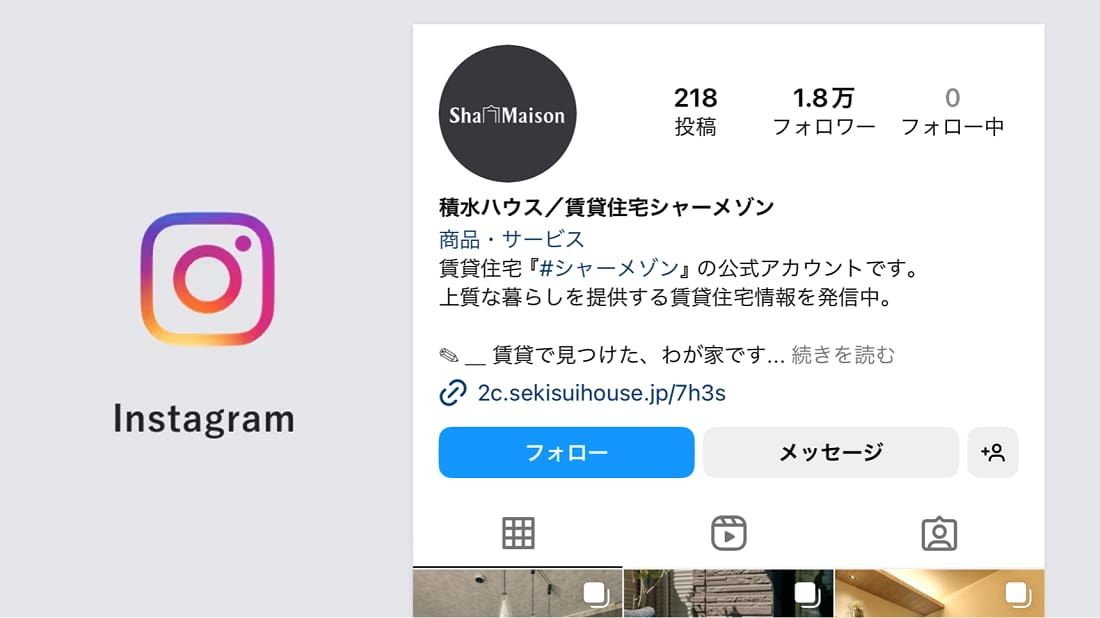This screenshot has height=618, width=1100.
Task: Click the Instagram camera logo
Action: pos(208,278)
